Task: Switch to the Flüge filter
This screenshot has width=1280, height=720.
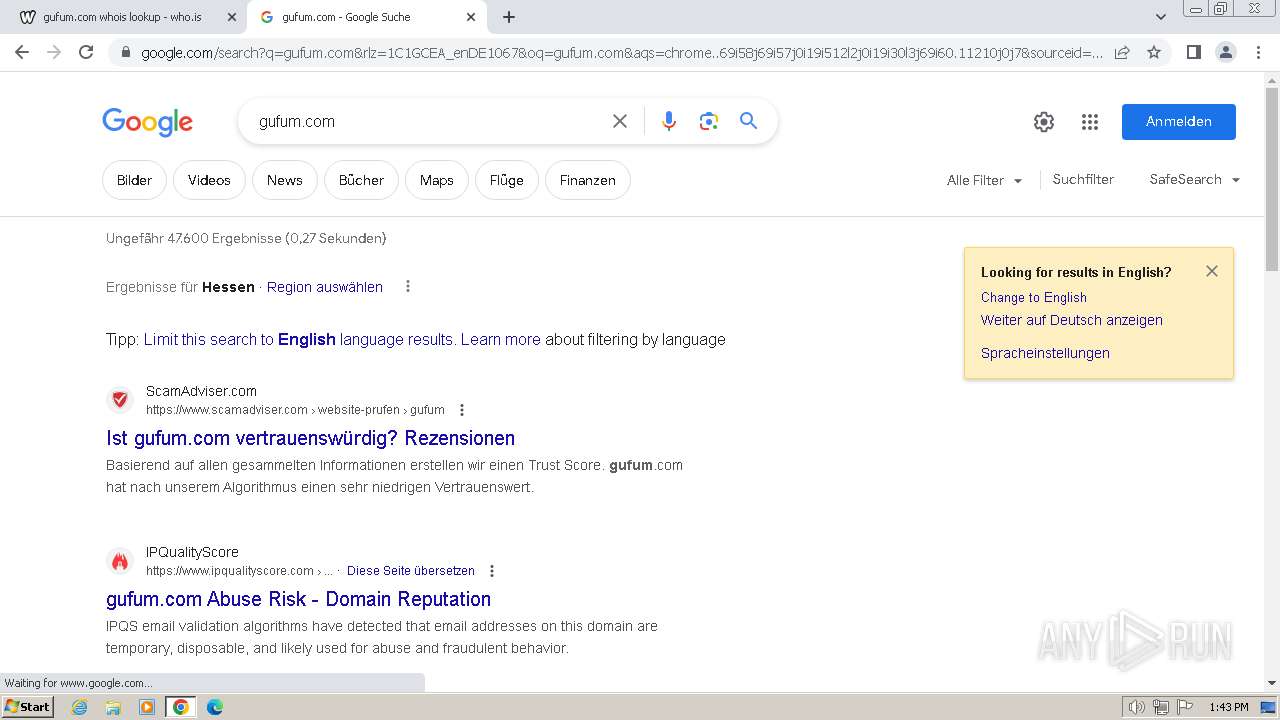Action: 507,180
